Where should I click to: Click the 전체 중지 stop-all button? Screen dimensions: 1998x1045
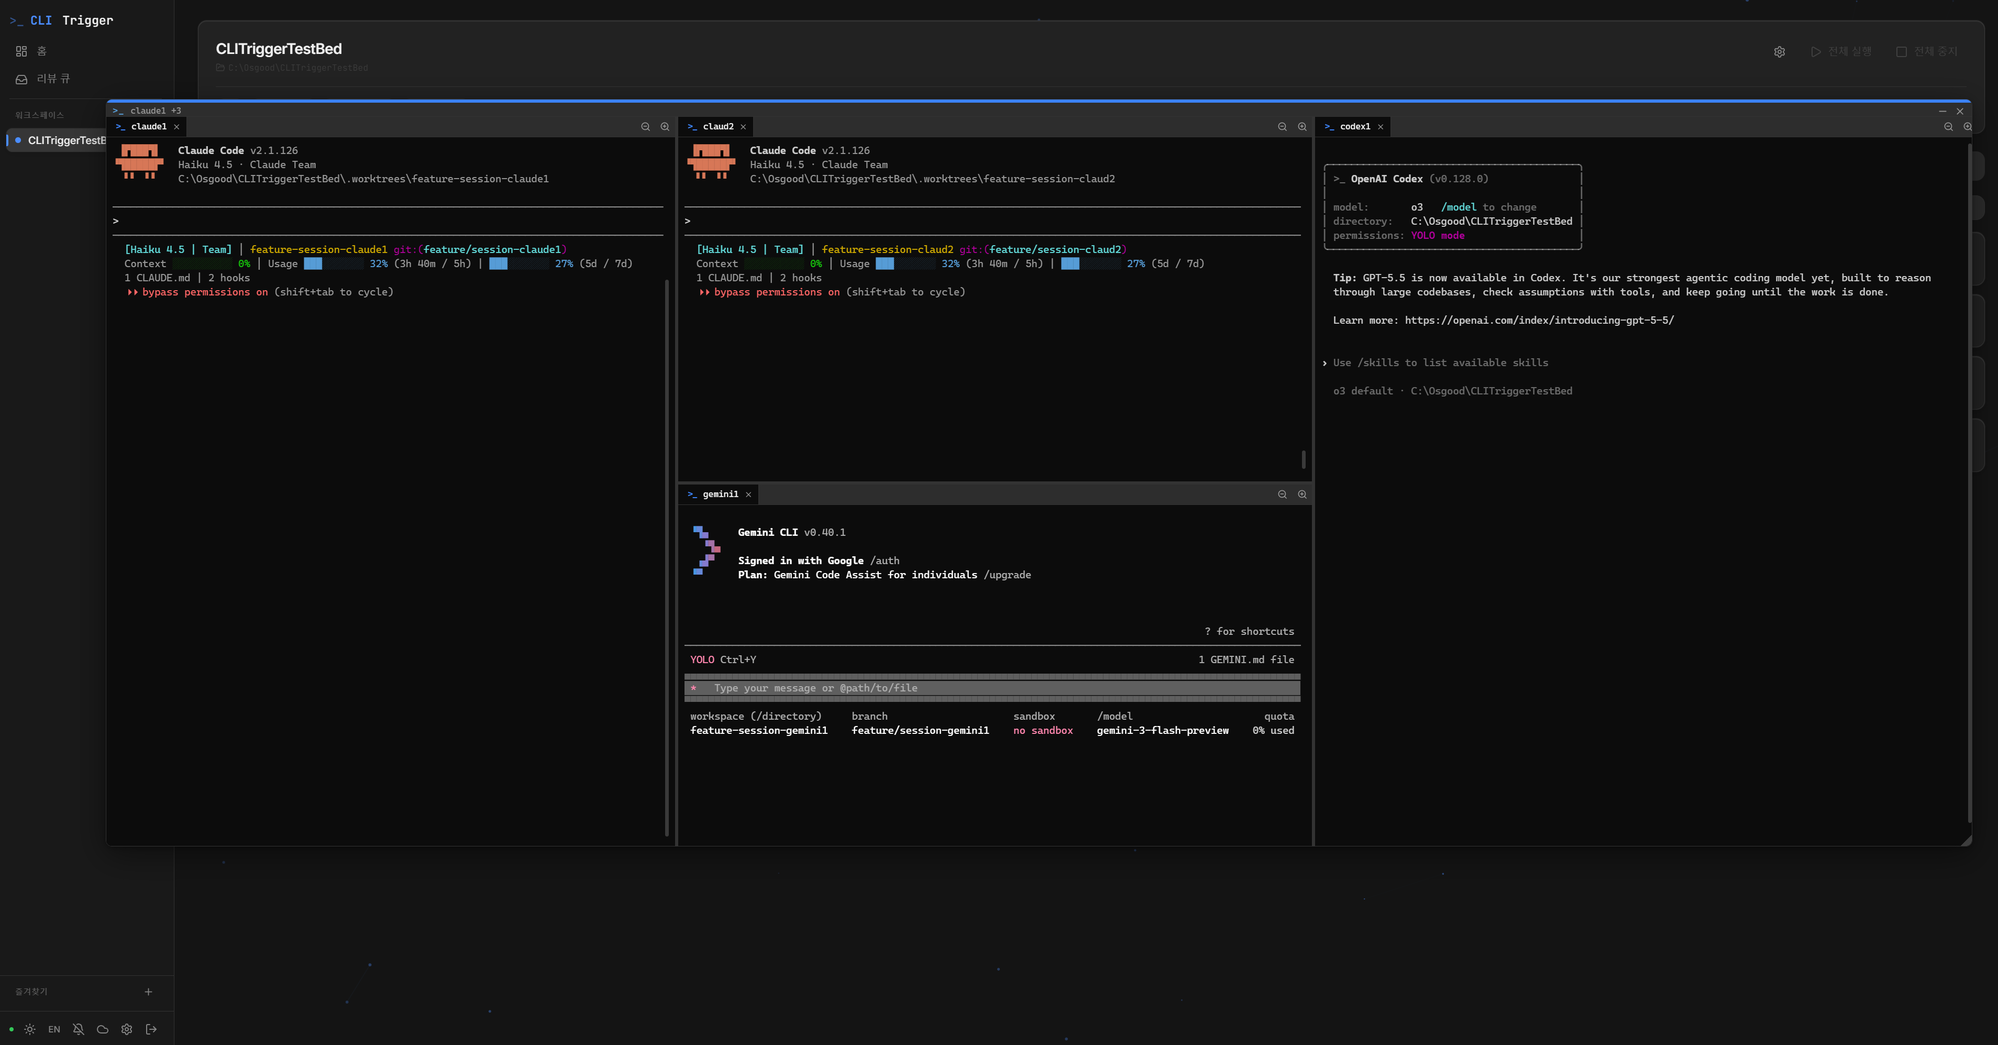(x=1927, y=52)
